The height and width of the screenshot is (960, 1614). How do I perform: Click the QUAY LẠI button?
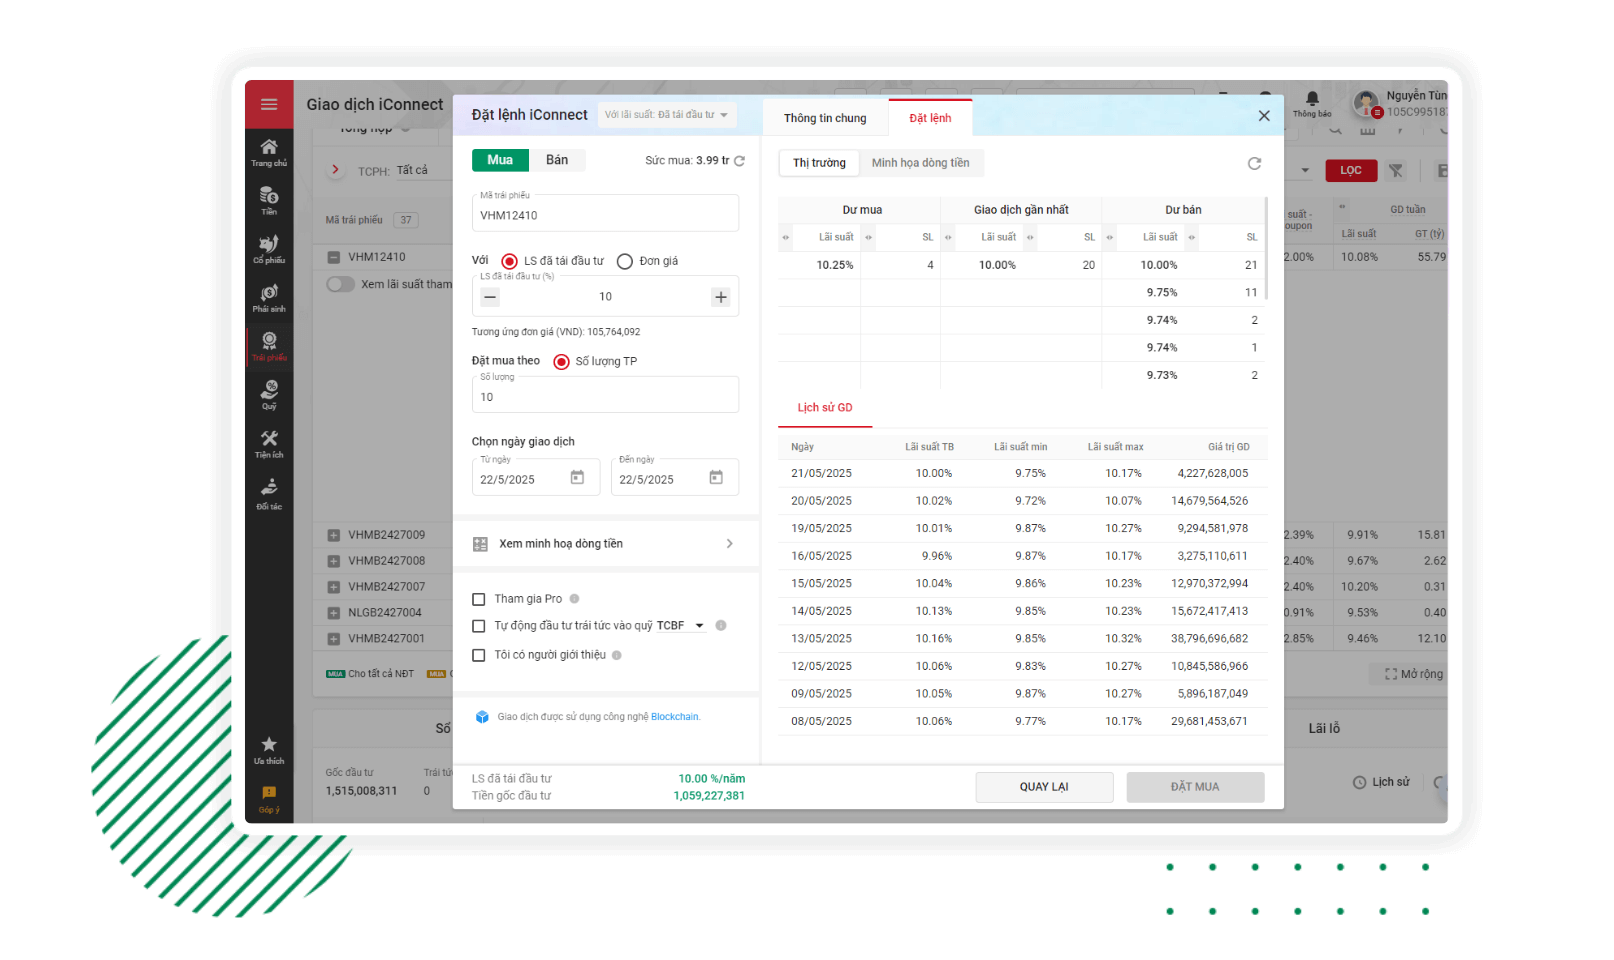[1044, 787]
